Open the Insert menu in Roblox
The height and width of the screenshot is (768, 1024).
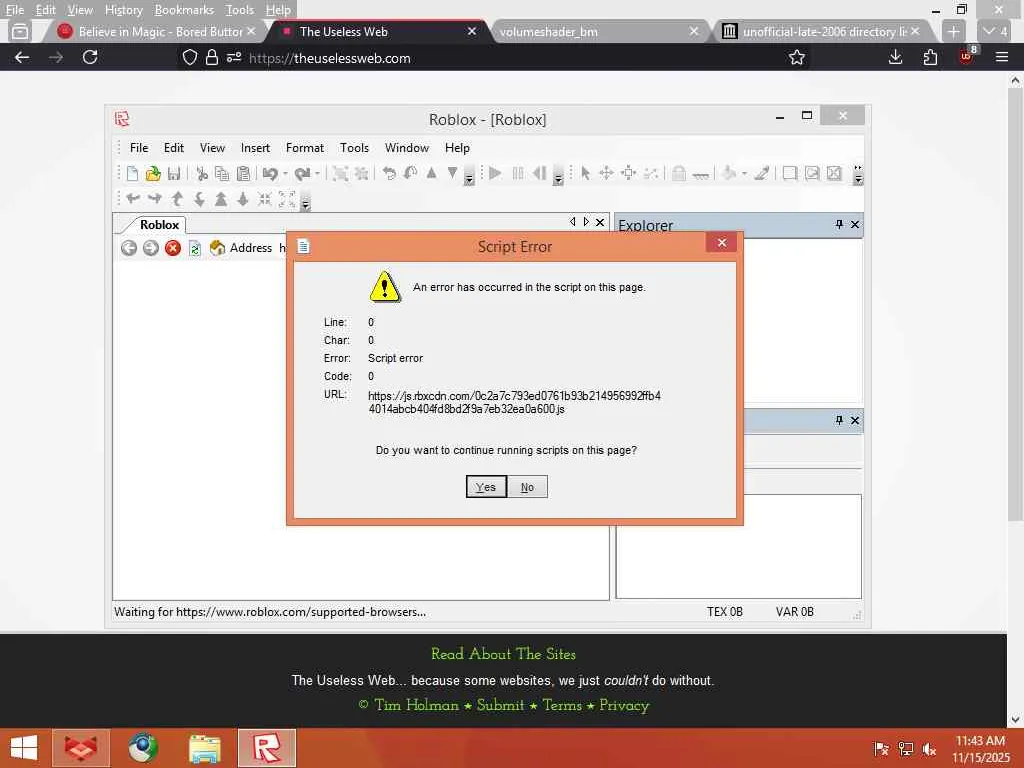click(x=255, y=148)
